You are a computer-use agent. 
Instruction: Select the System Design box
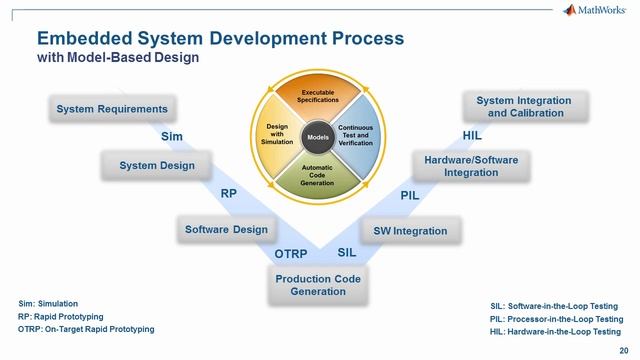[157, 165]
